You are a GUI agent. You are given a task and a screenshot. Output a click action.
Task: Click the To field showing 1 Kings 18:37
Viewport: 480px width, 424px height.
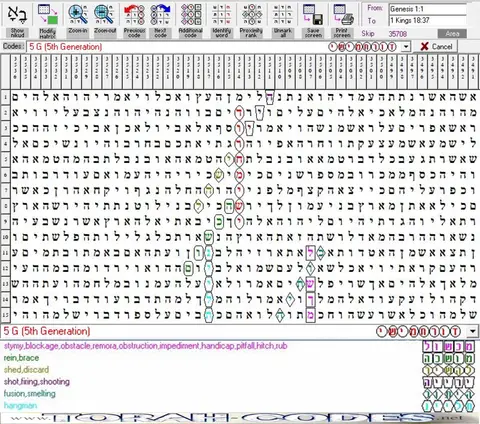coord(428,21)
